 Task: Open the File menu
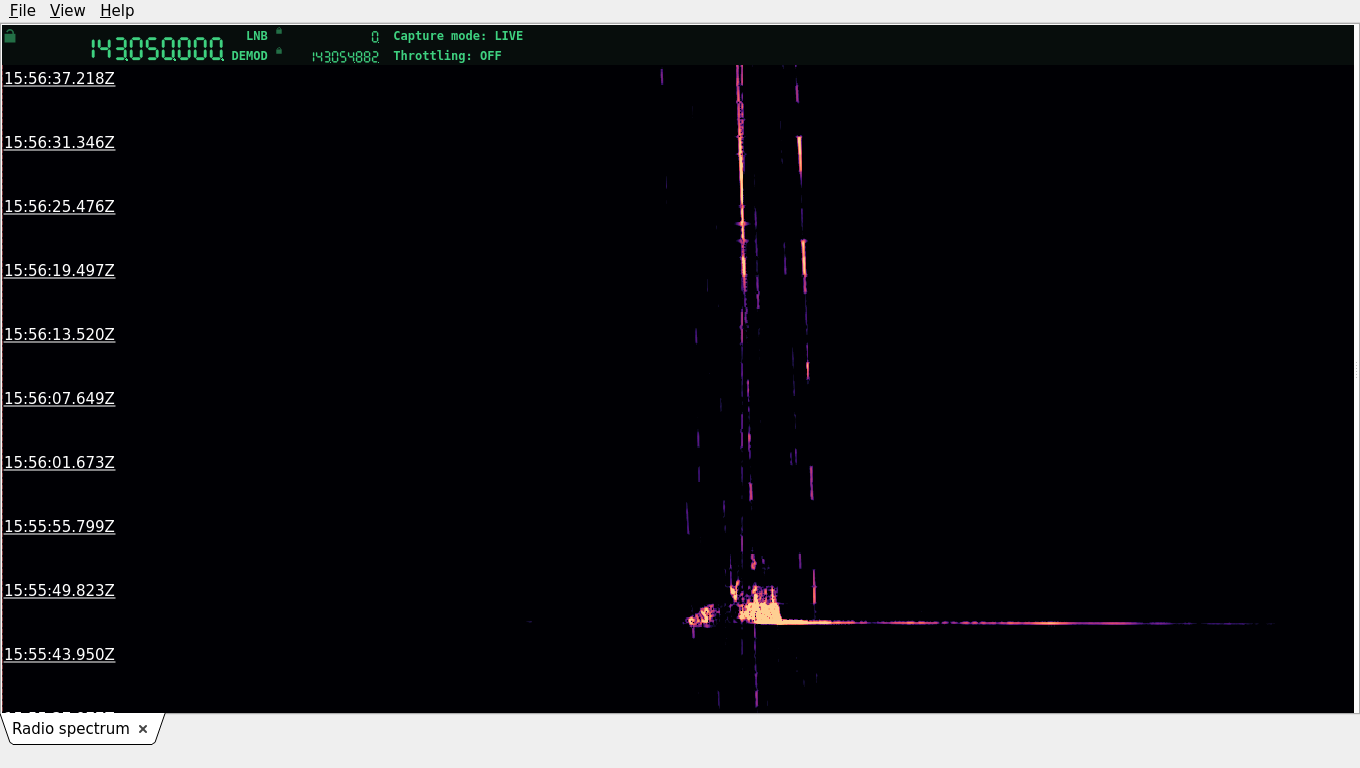[x=22, y=10]
